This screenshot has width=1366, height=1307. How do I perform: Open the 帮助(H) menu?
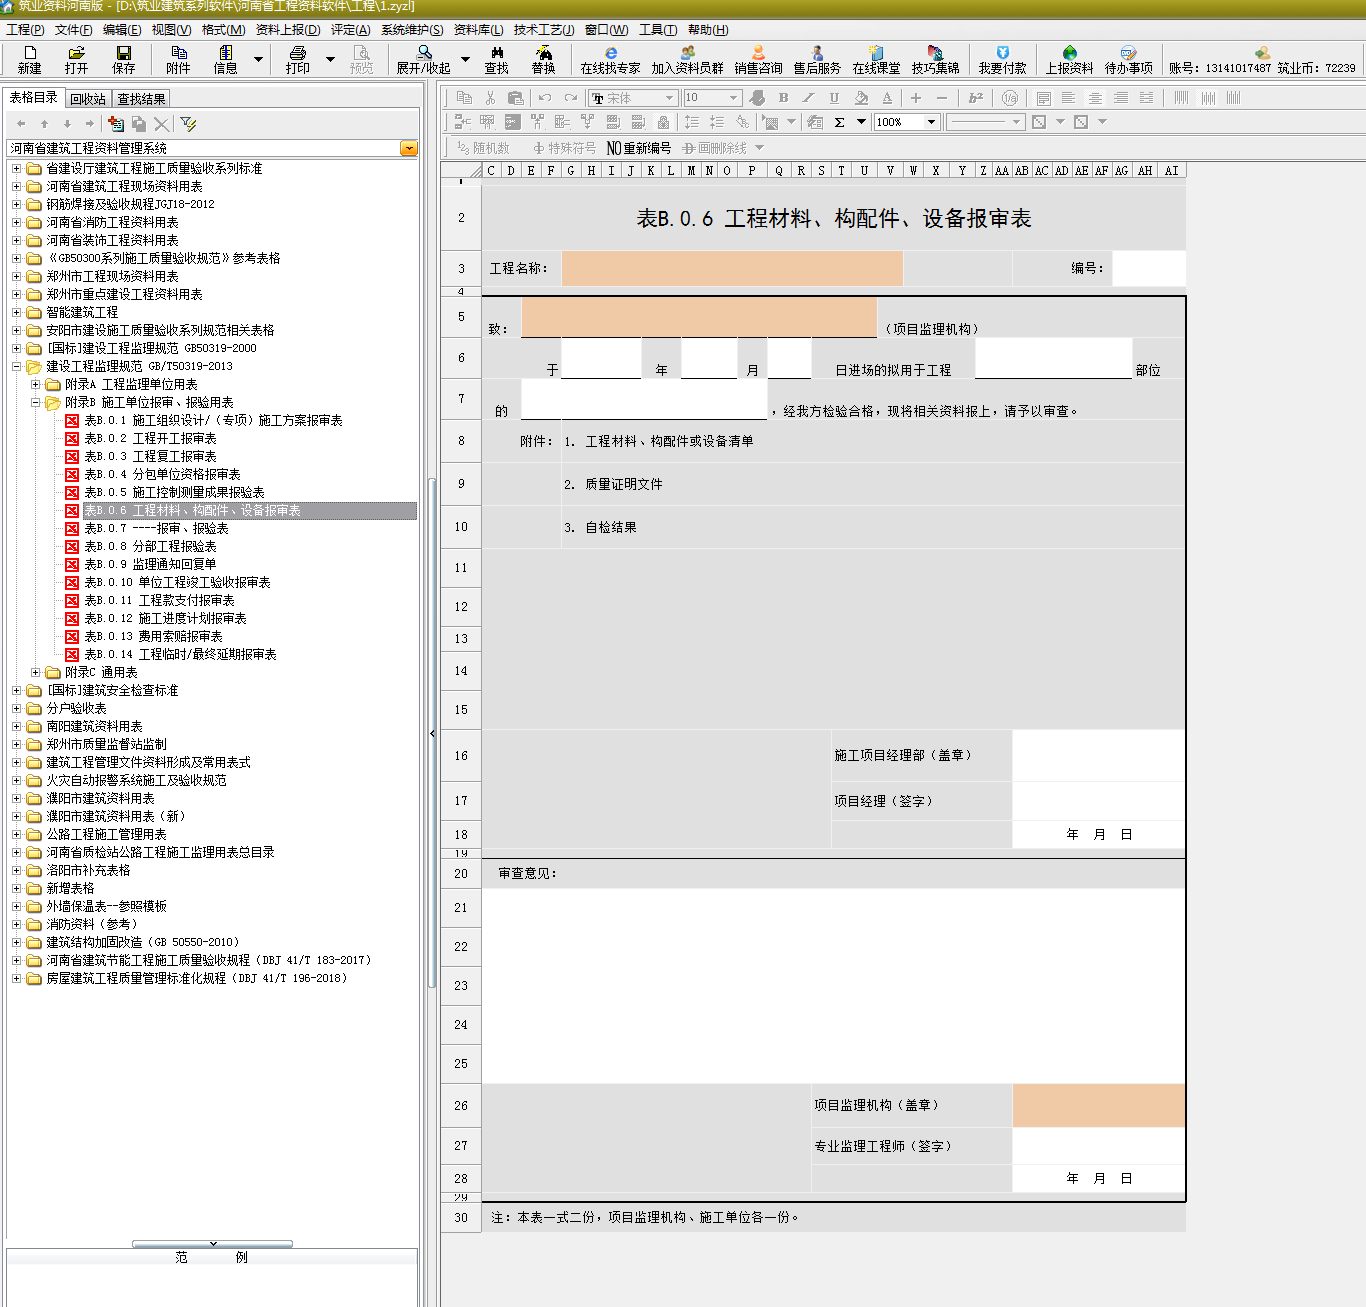pos(708,30)
